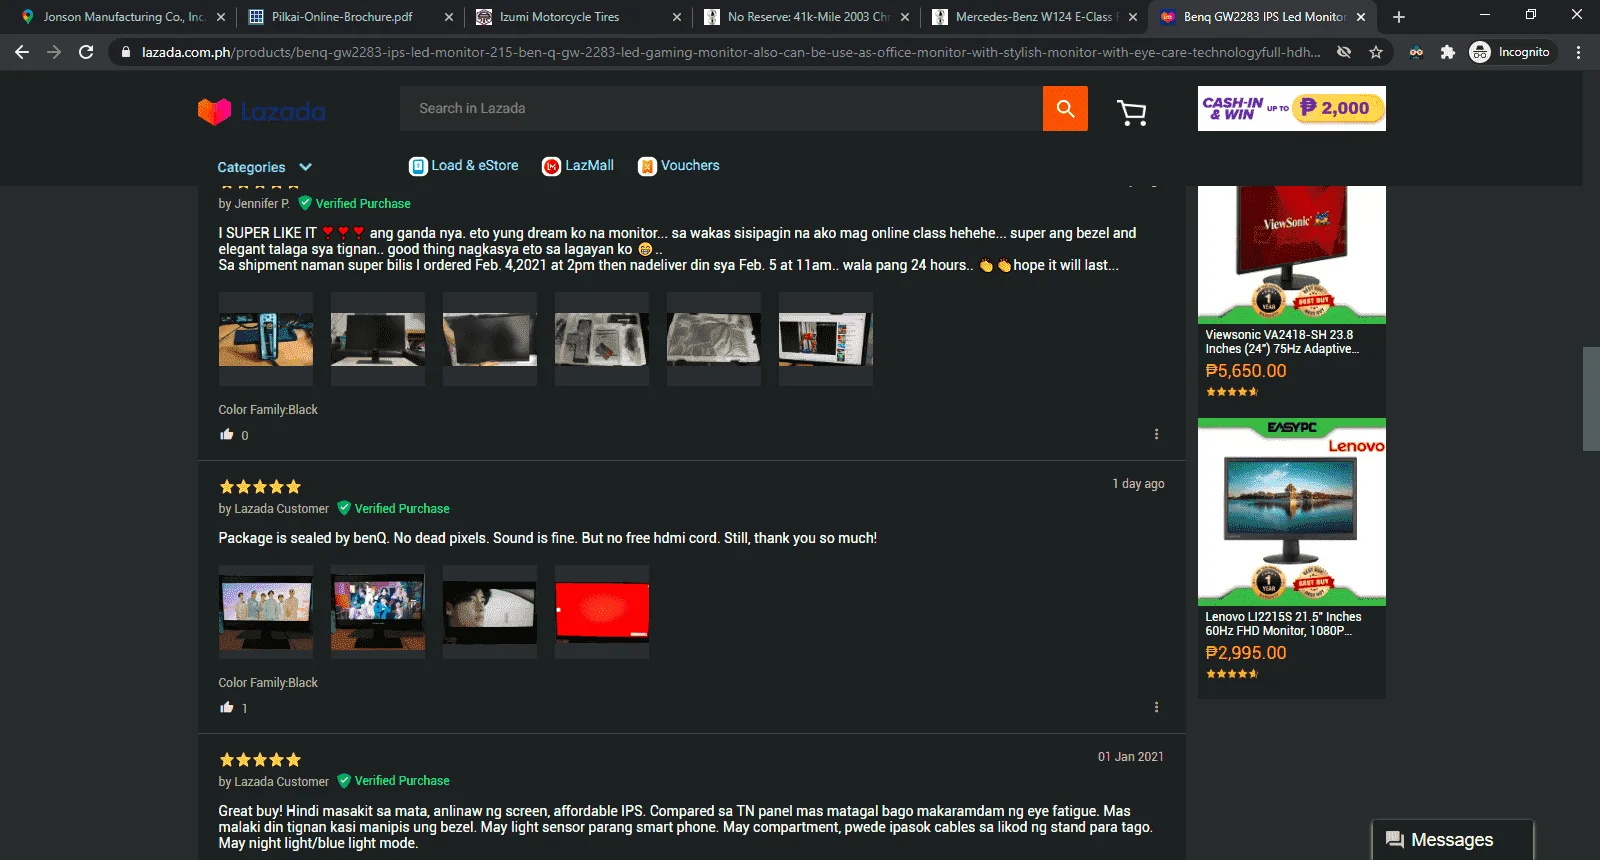
Task: Close the Mercedes-Benz W124 E-Class tab
Action: point(1133,17)
